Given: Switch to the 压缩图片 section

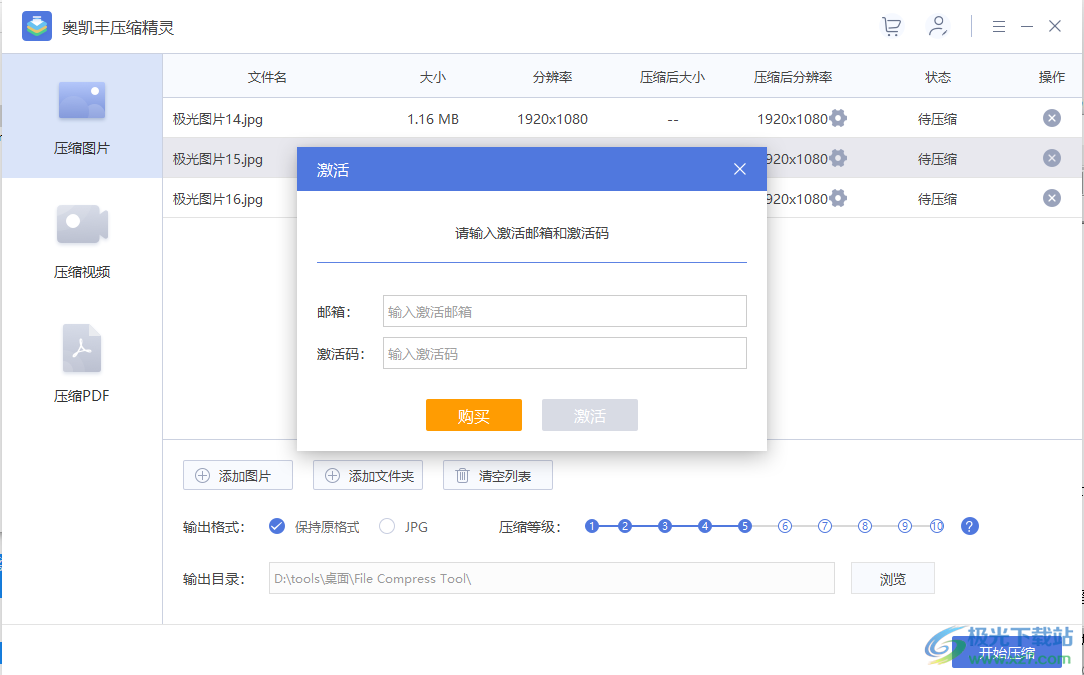Looking at the screenshot, I should (x=82, y=116).
